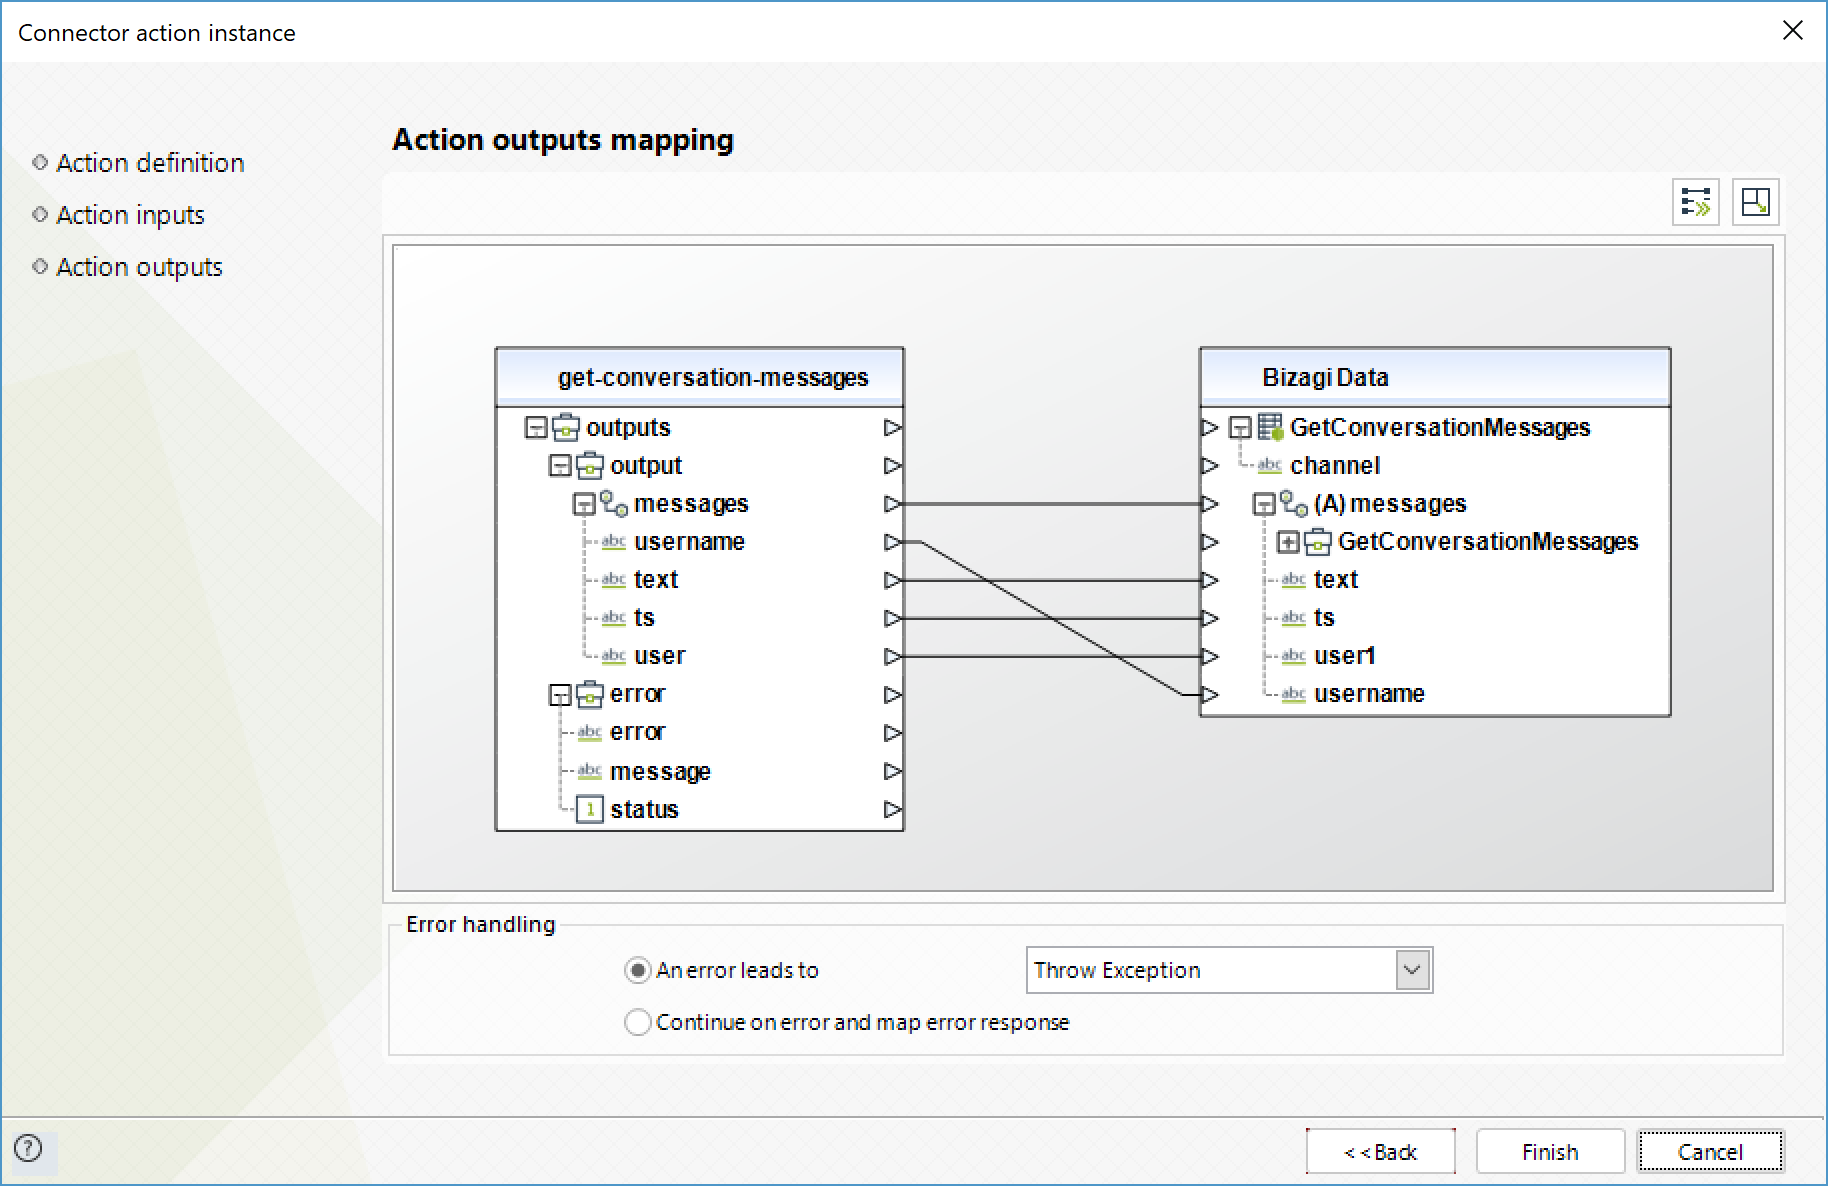The width and height of the screenshot is (1828, 1186).
Task: Click the Bizagi Data panel header
Action: 1435,377
